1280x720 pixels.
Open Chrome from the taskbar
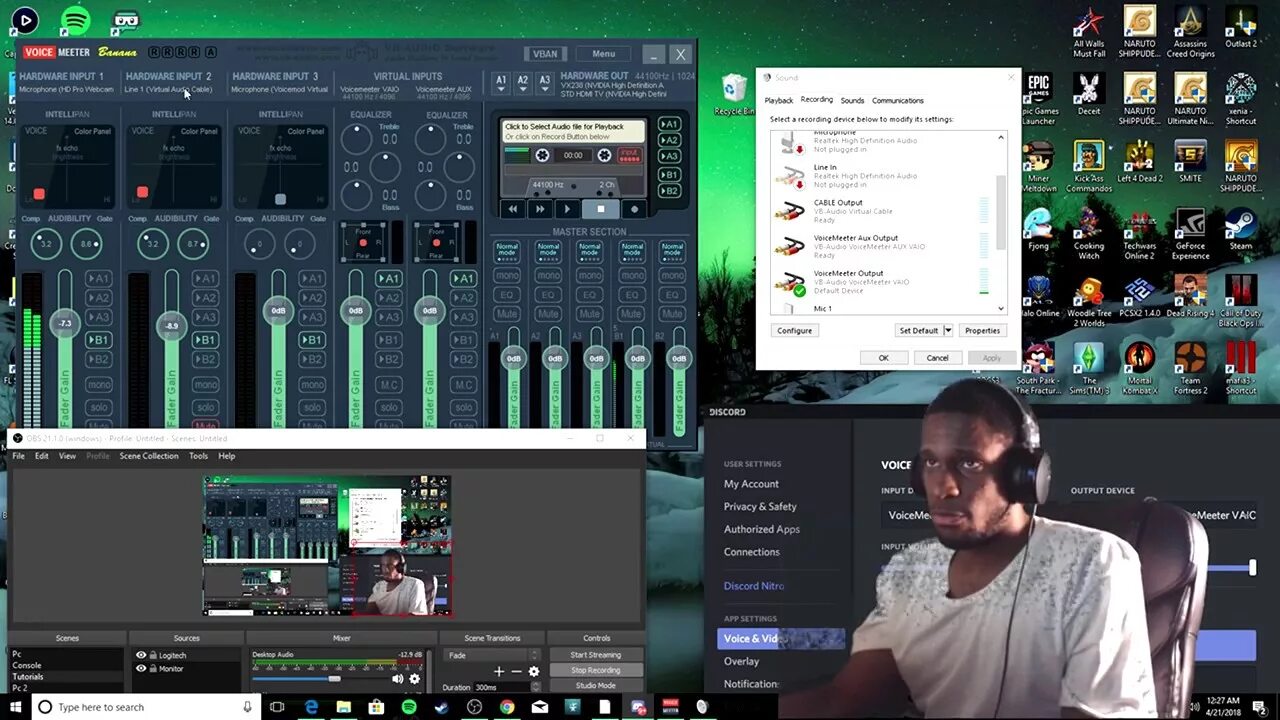(x=507, y=707)
